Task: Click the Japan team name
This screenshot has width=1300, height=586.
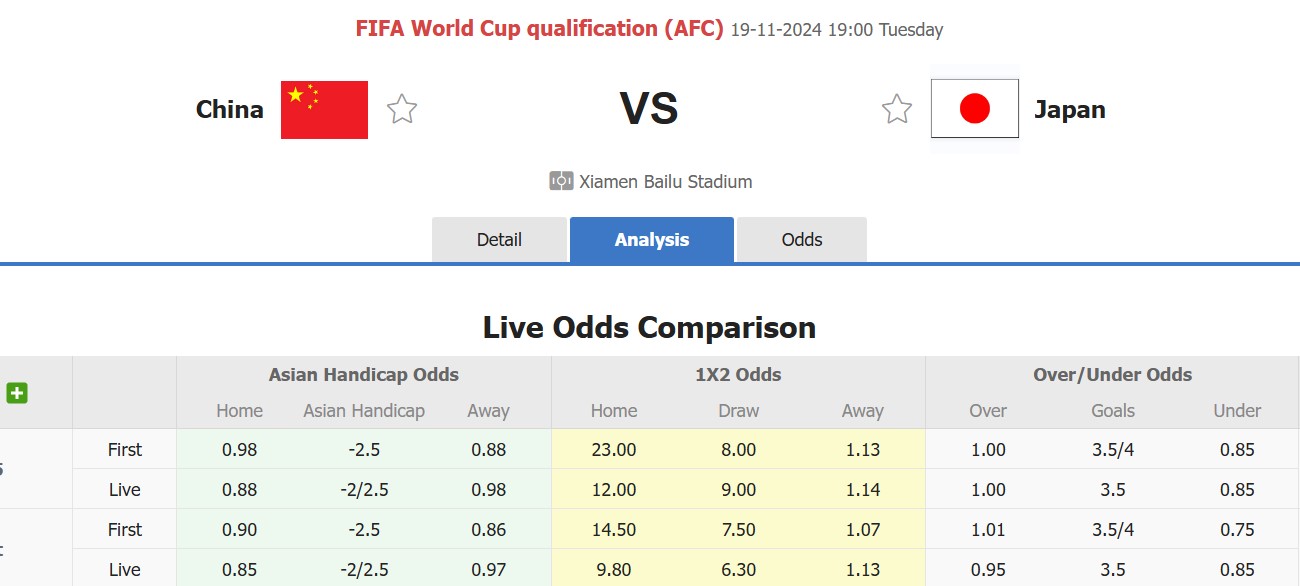Action: [1070, 109]
